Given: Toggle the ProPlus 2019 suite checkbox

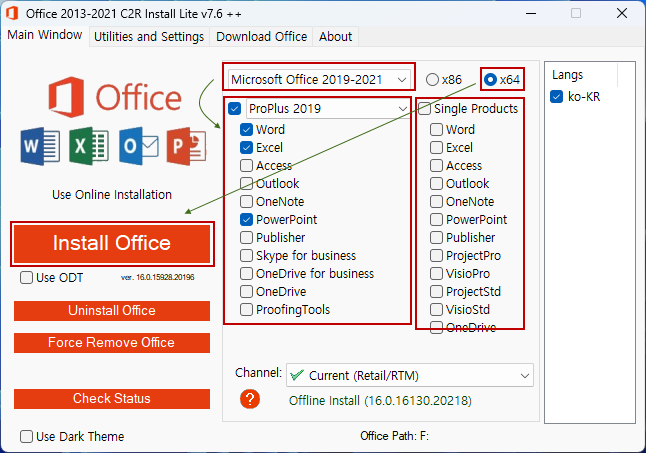Looking at the screenshot, I should pos(234,109).
